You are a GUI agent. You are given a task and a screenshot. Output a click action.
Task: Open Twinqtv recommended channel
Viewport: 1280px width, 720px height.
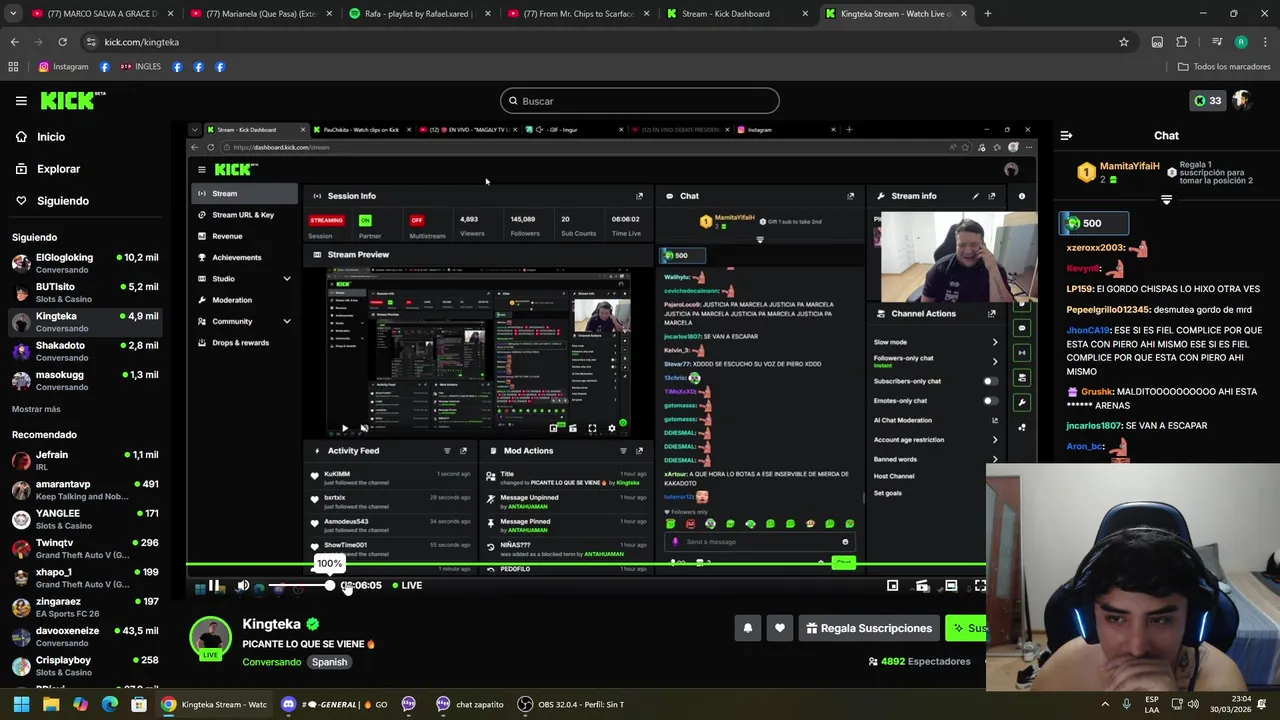[x=86, y=548]
